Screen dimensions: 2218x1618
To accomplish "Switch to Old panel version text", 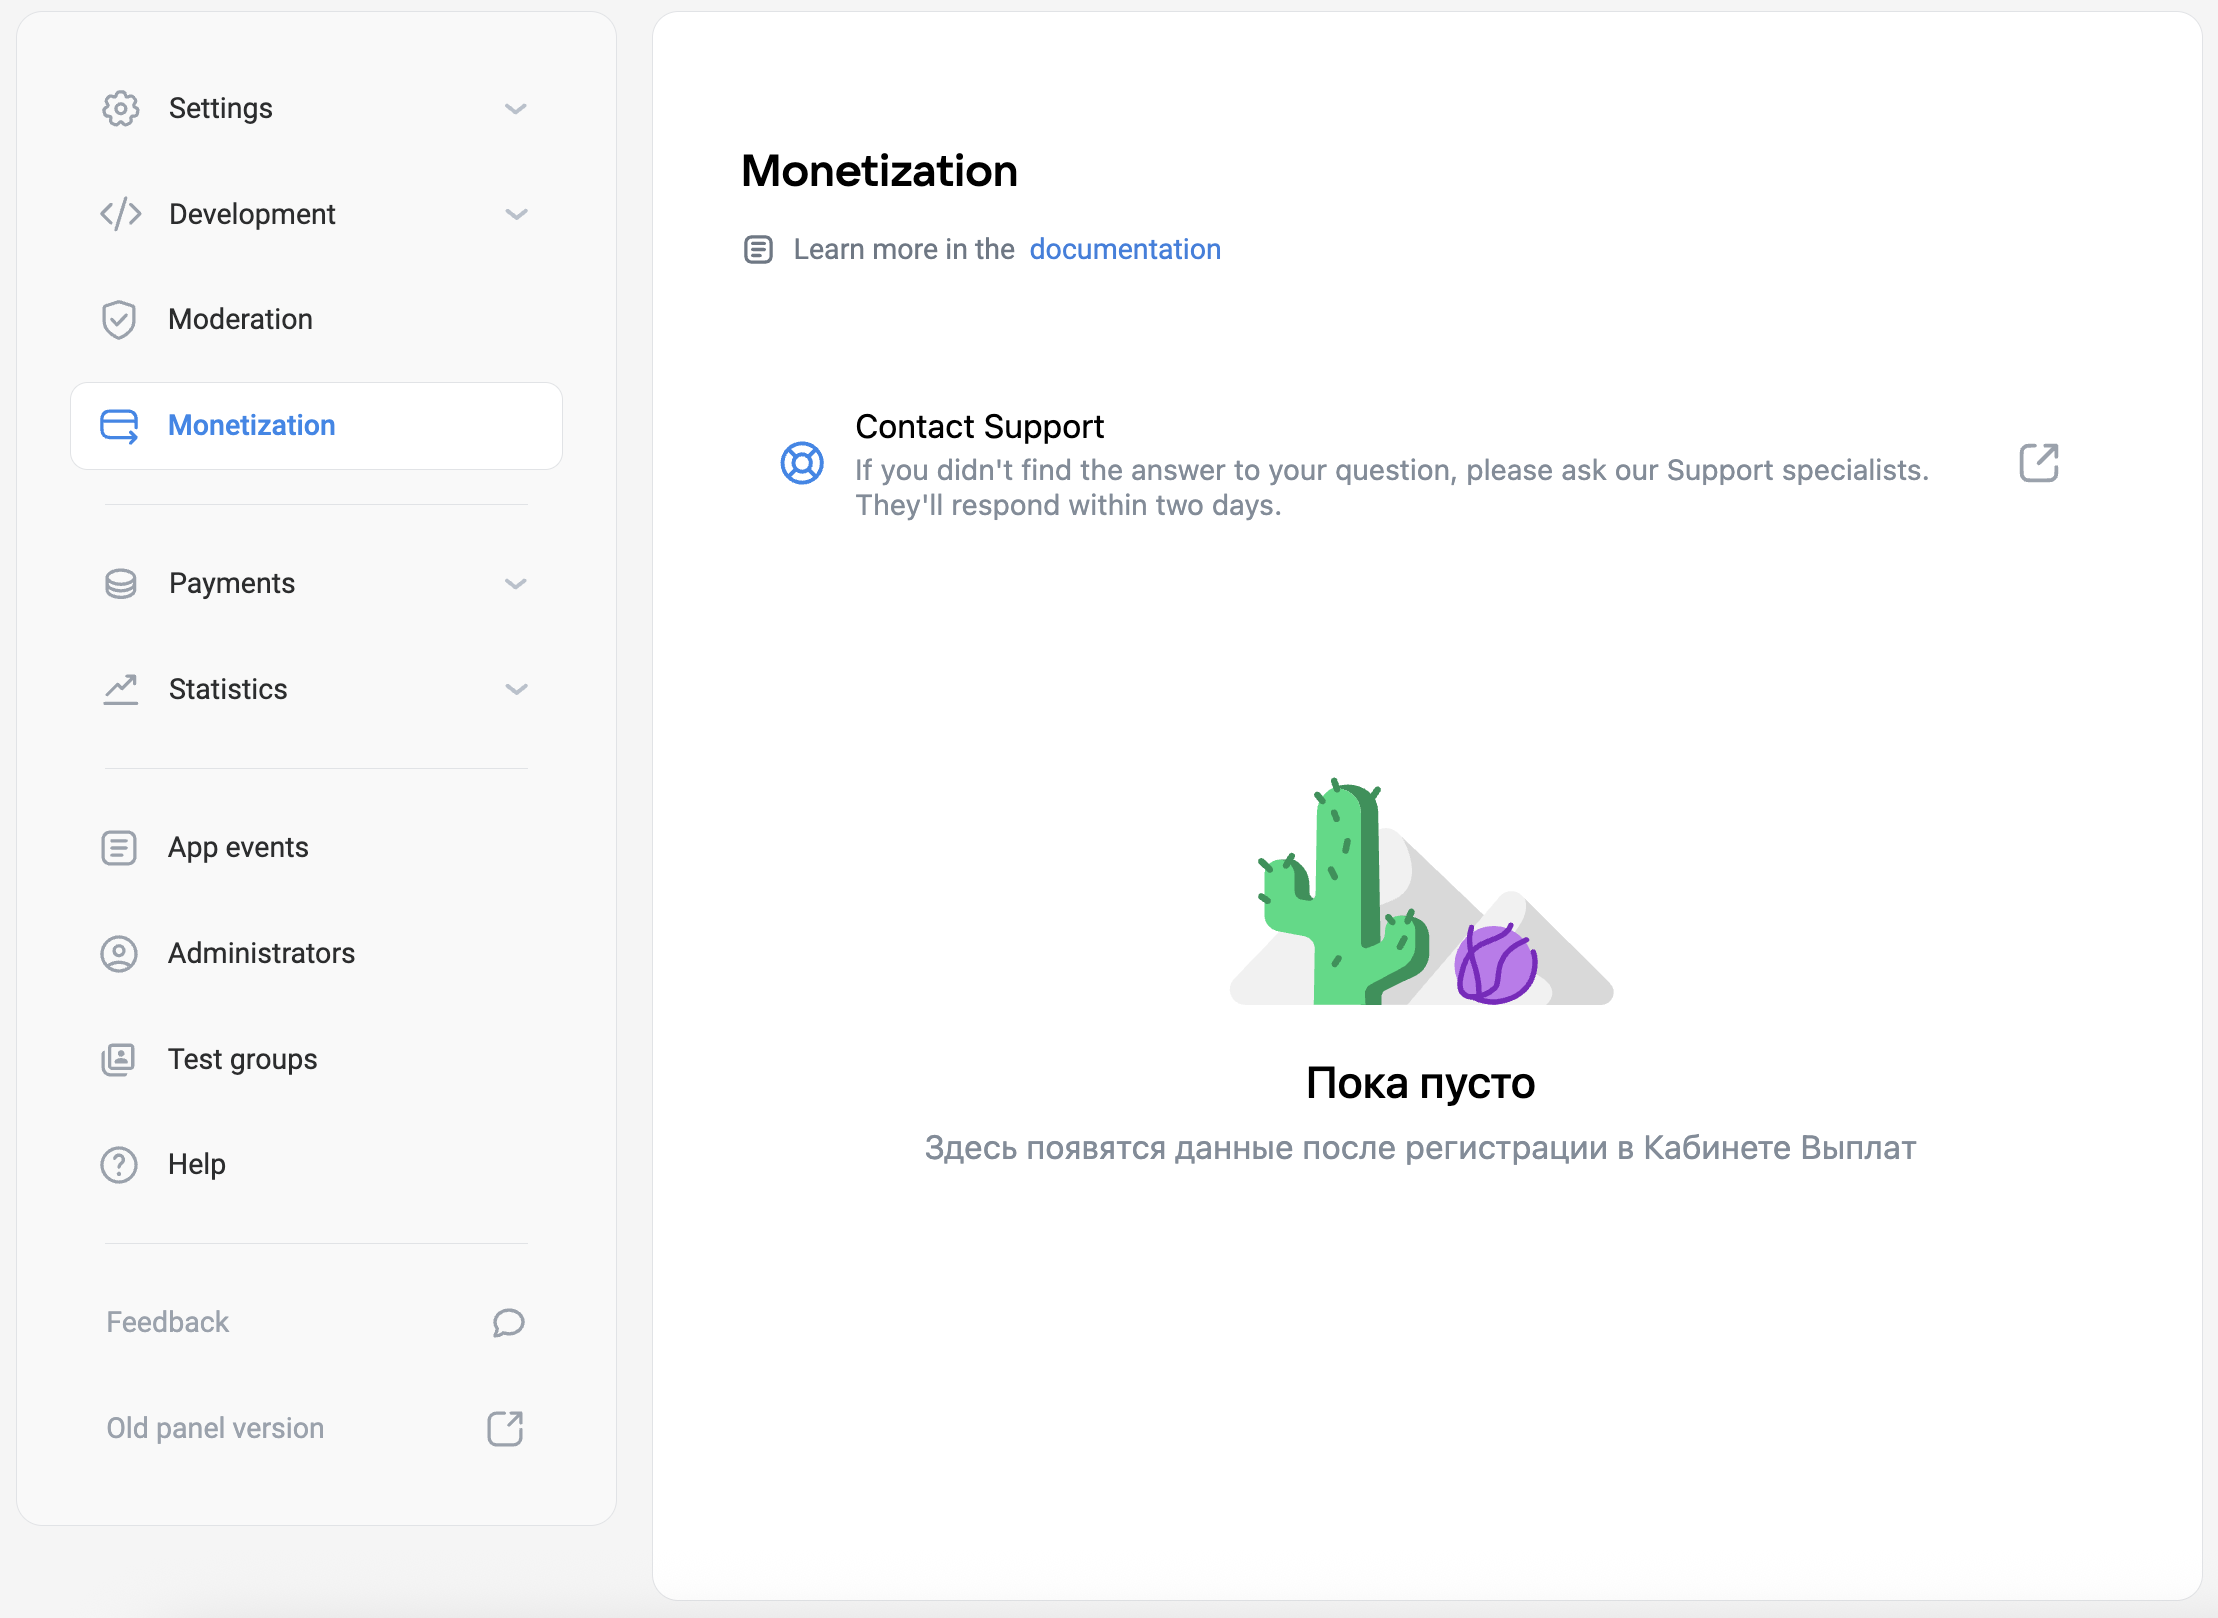I will pos(215,1428).
